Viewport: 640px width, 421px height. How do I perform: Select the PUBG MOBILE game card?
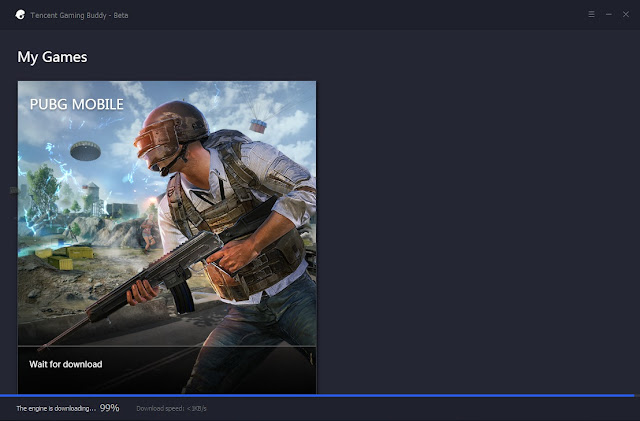click(x=167, y=237)
